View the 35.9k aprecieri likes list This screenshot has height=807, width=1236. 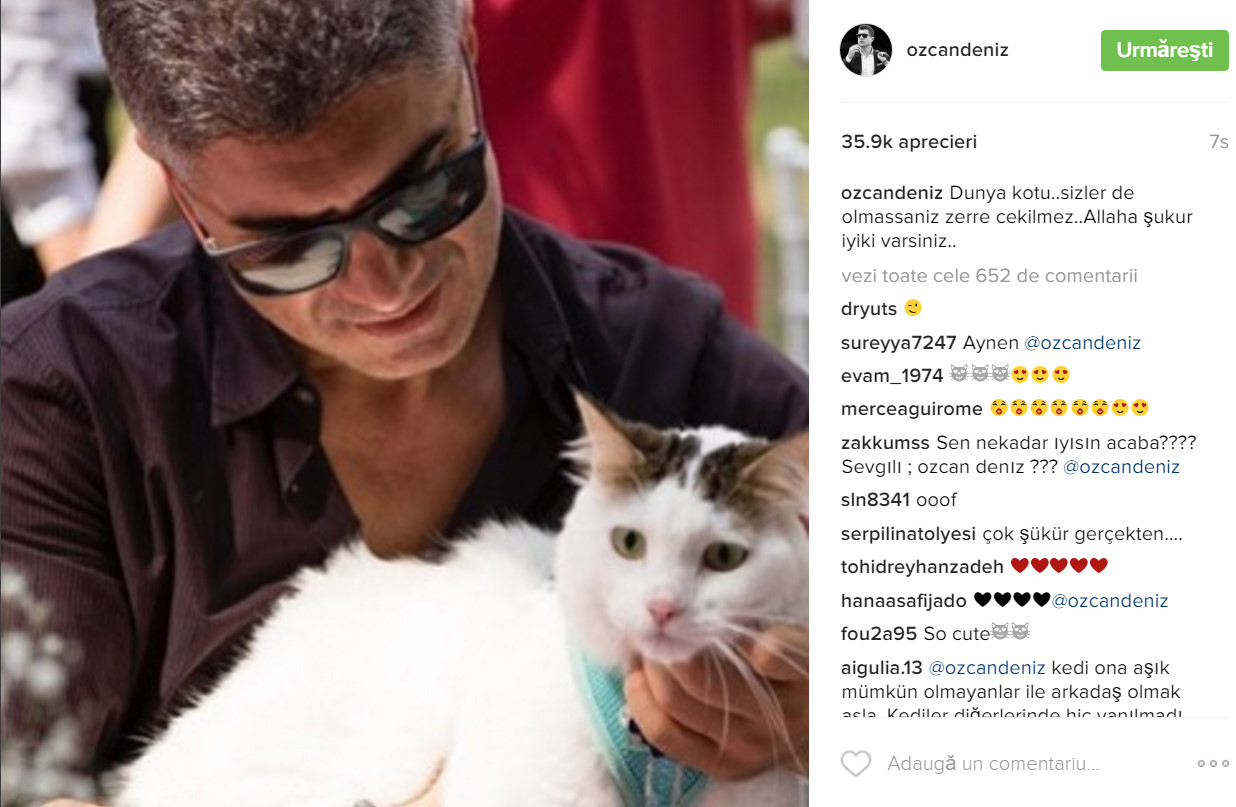[909, 142]
